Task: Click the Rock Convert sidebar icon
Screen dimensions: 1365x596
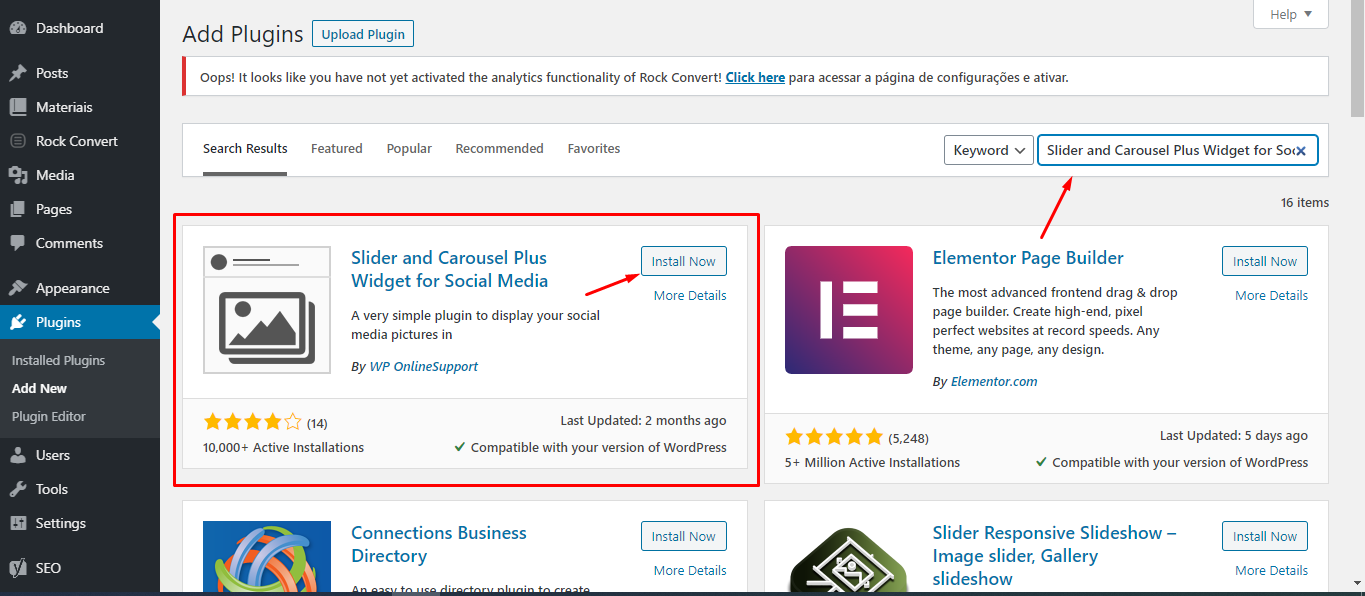Action: (x=18, y=141)
